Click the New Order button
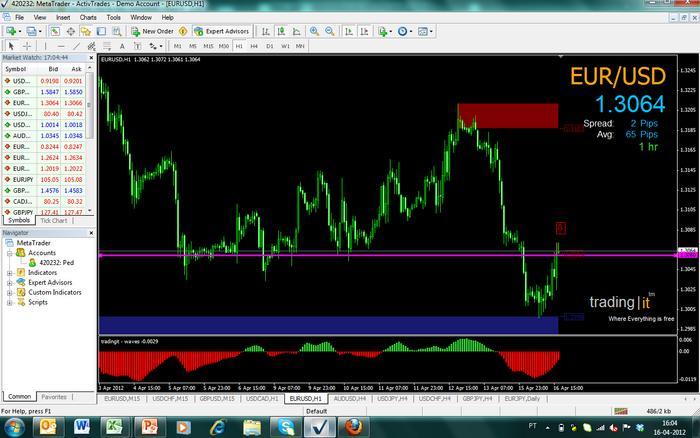Viewport: 700px width, 438px height. (152, 31)
